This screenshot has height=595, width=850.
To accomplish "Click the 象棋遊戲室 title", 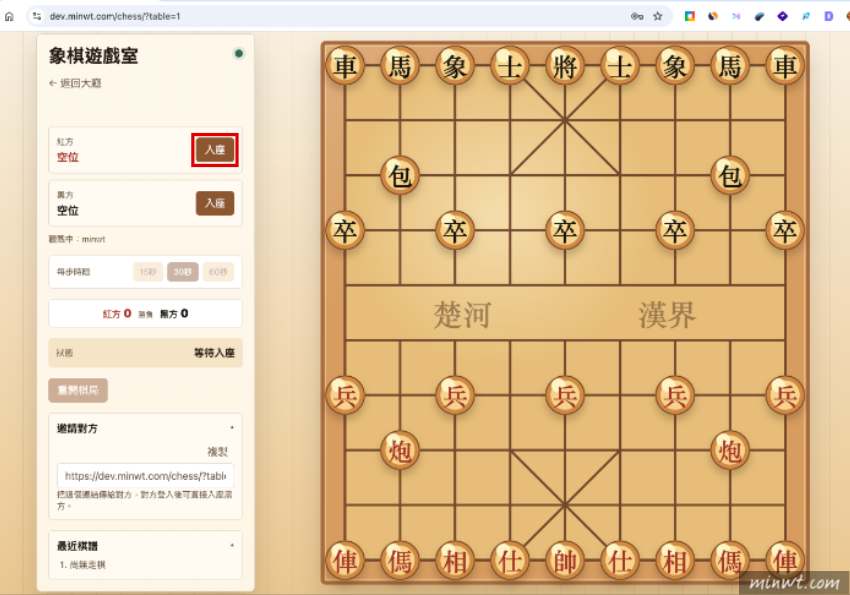I will (x=93, y=56).
